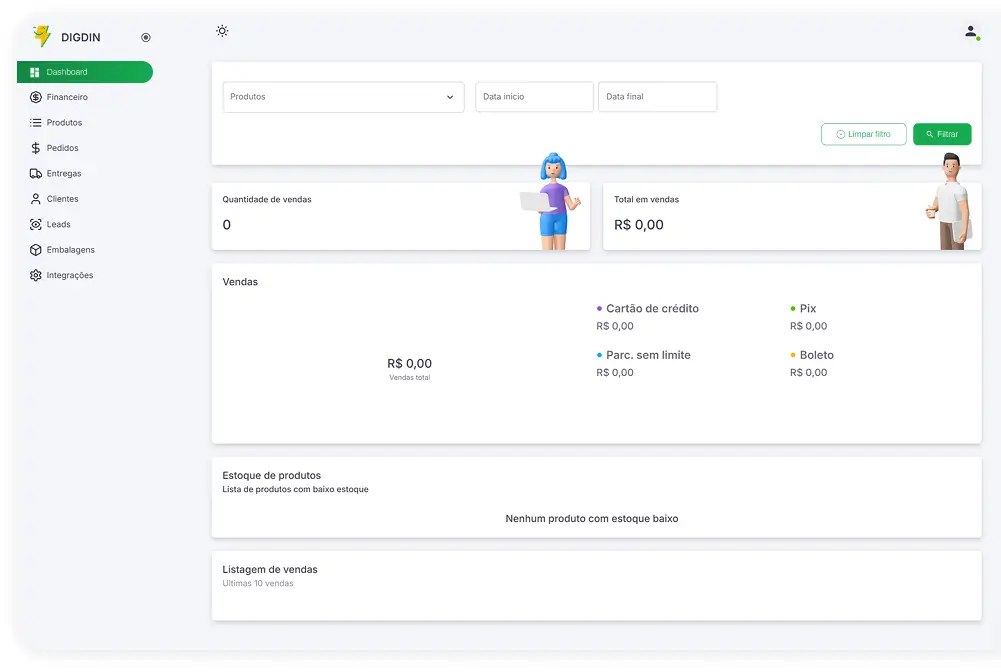Click the Integrações gear icon
The image size is (1001, 672).
[x=36, y=276]
